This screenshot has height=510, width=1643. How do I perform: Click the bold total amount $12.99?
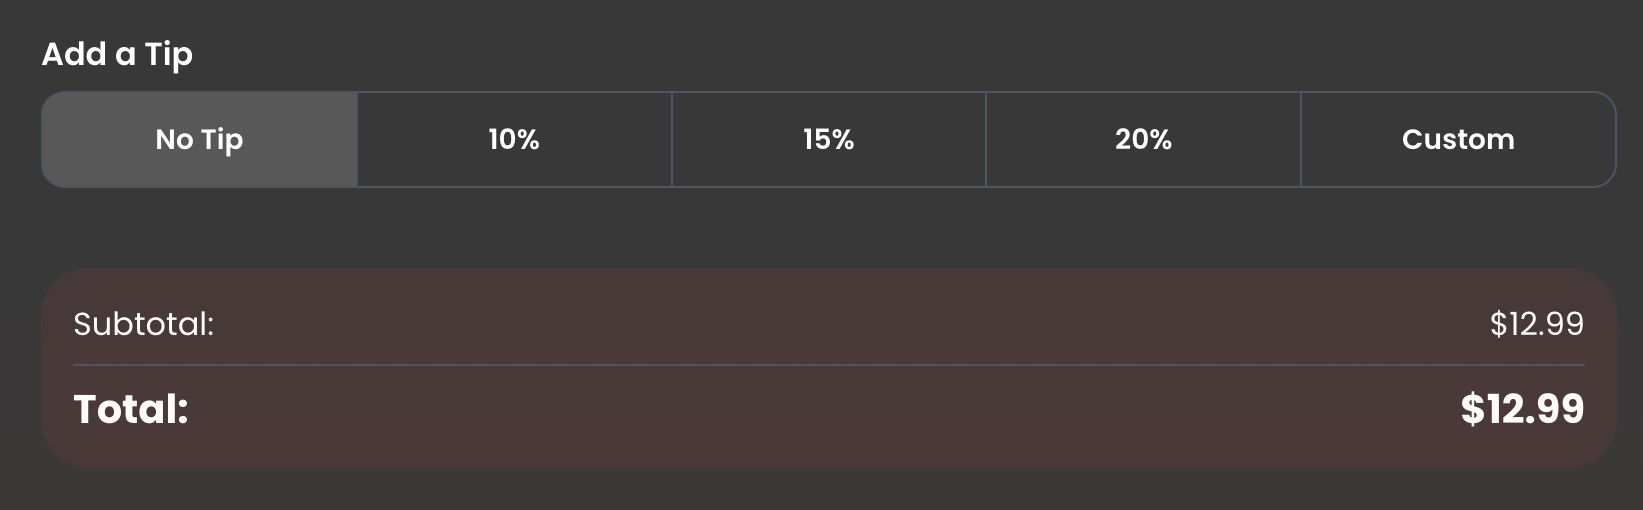coord(1522,409)
